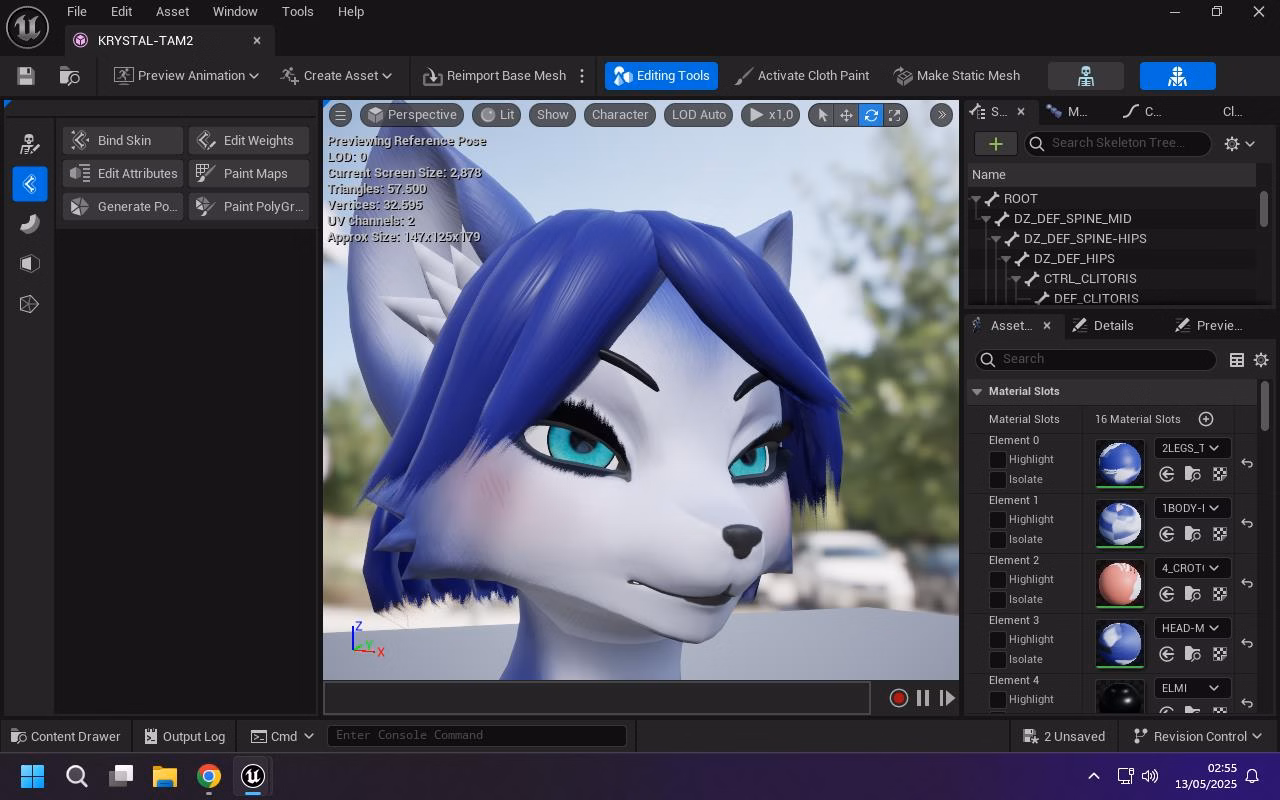This screenshot has width=1280, height=800.
Task: Open the polygon modeling mode icon in left sidebar
Action: [29, 304]
